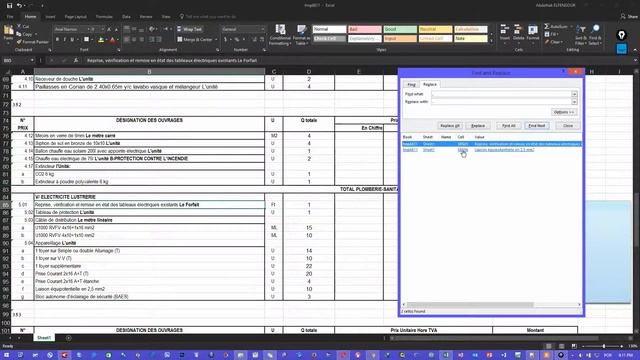Click the Replace All button
This screenshot has height=360, width=640.
[450, 126]
